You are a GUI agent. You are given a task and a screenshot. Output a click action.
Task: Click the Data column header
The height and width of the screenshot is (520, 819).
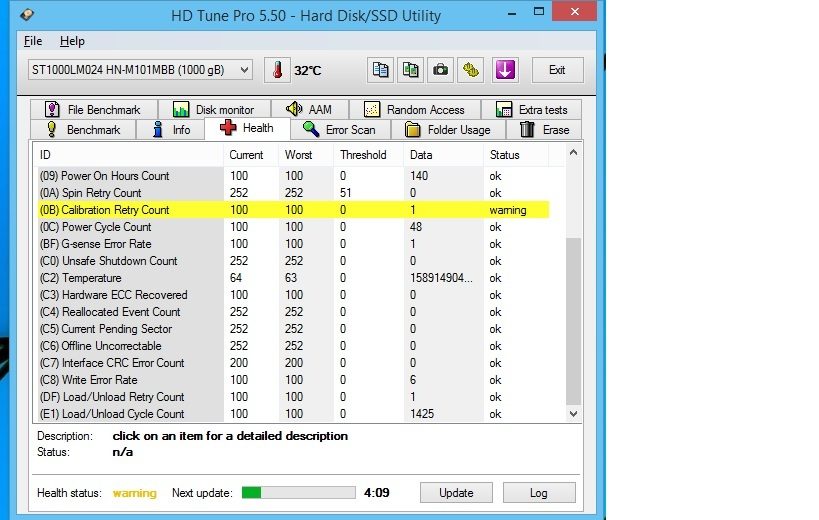pos(443,155)
